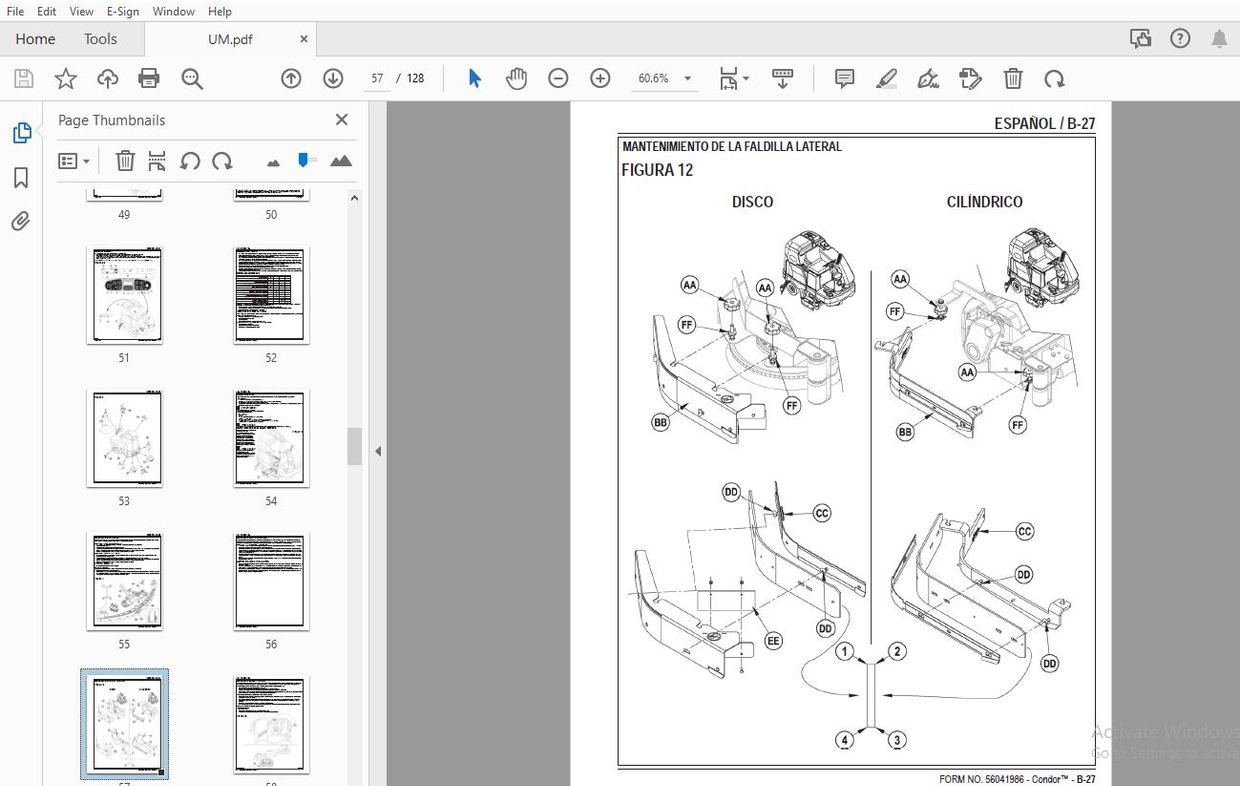Select thumbnail for page 53
The width and height of the screenshot is (1240, 786).
click(124, 438)
